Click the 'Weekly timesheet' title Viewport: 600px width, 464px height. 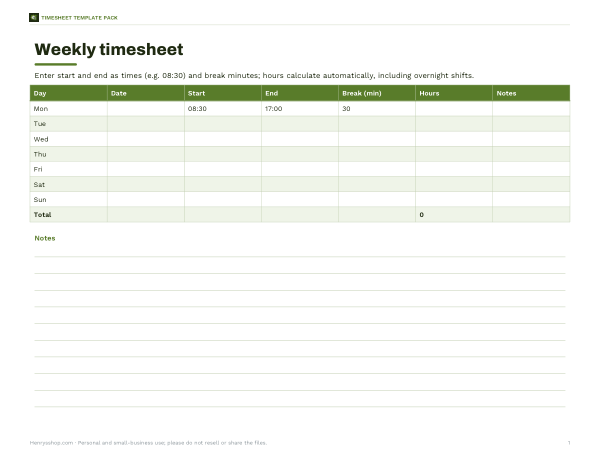(x=109, y=49)
